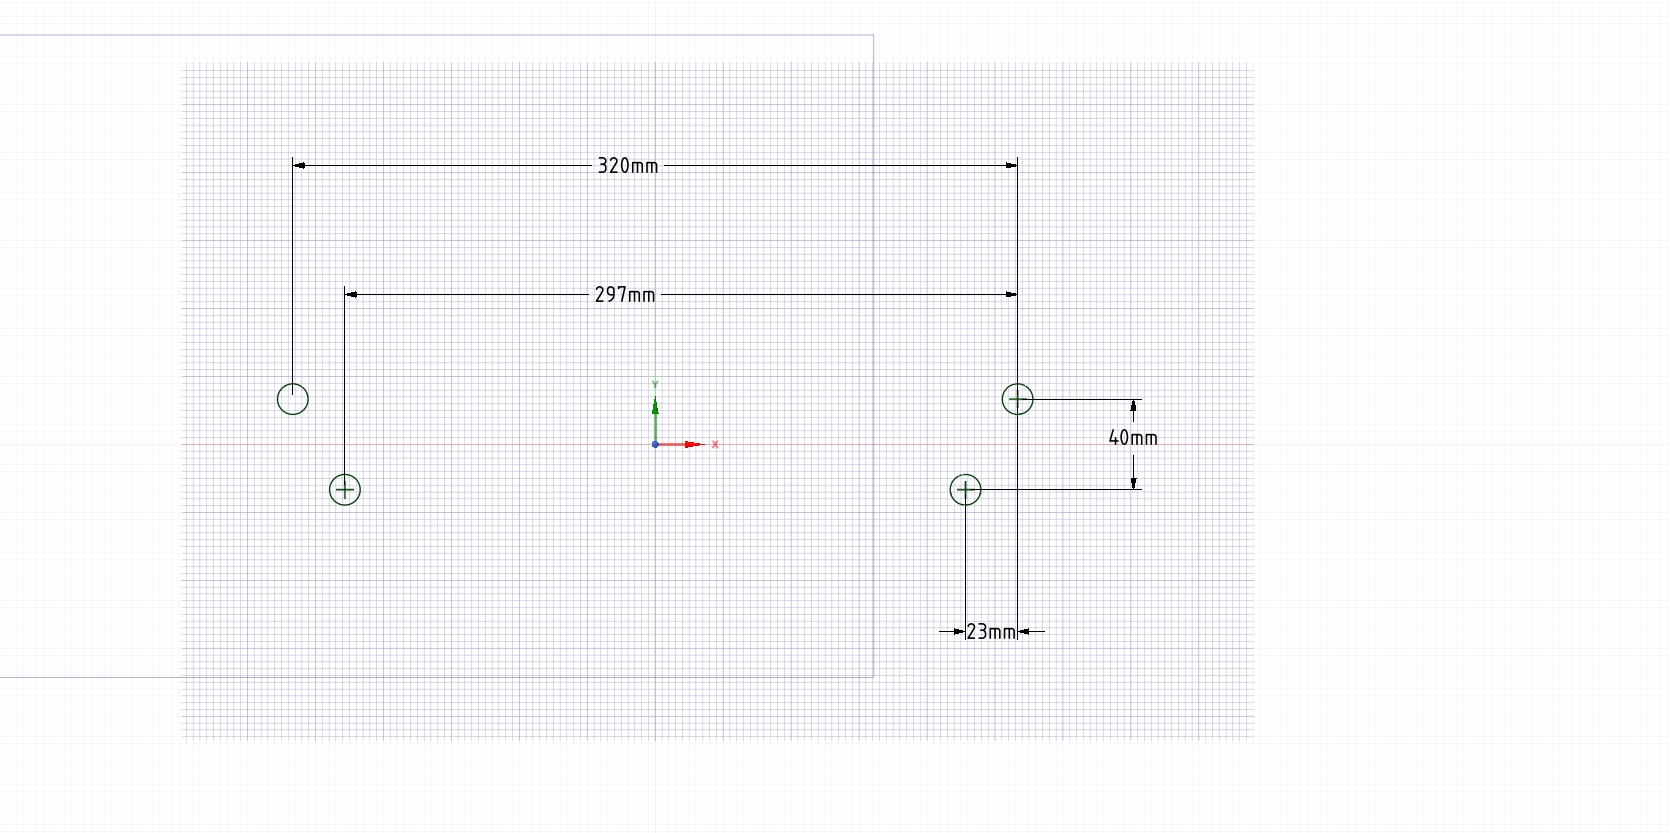The width and height of the screenshot is (1670, 833).
Task: Pick the lower-right circle with crosshair
Action: tap(965, 490)
